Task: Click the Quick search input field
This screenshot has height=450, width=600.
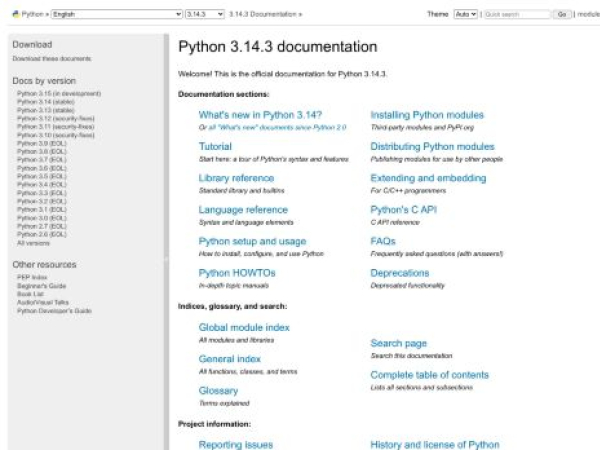Action: click(x=517, y=14)
